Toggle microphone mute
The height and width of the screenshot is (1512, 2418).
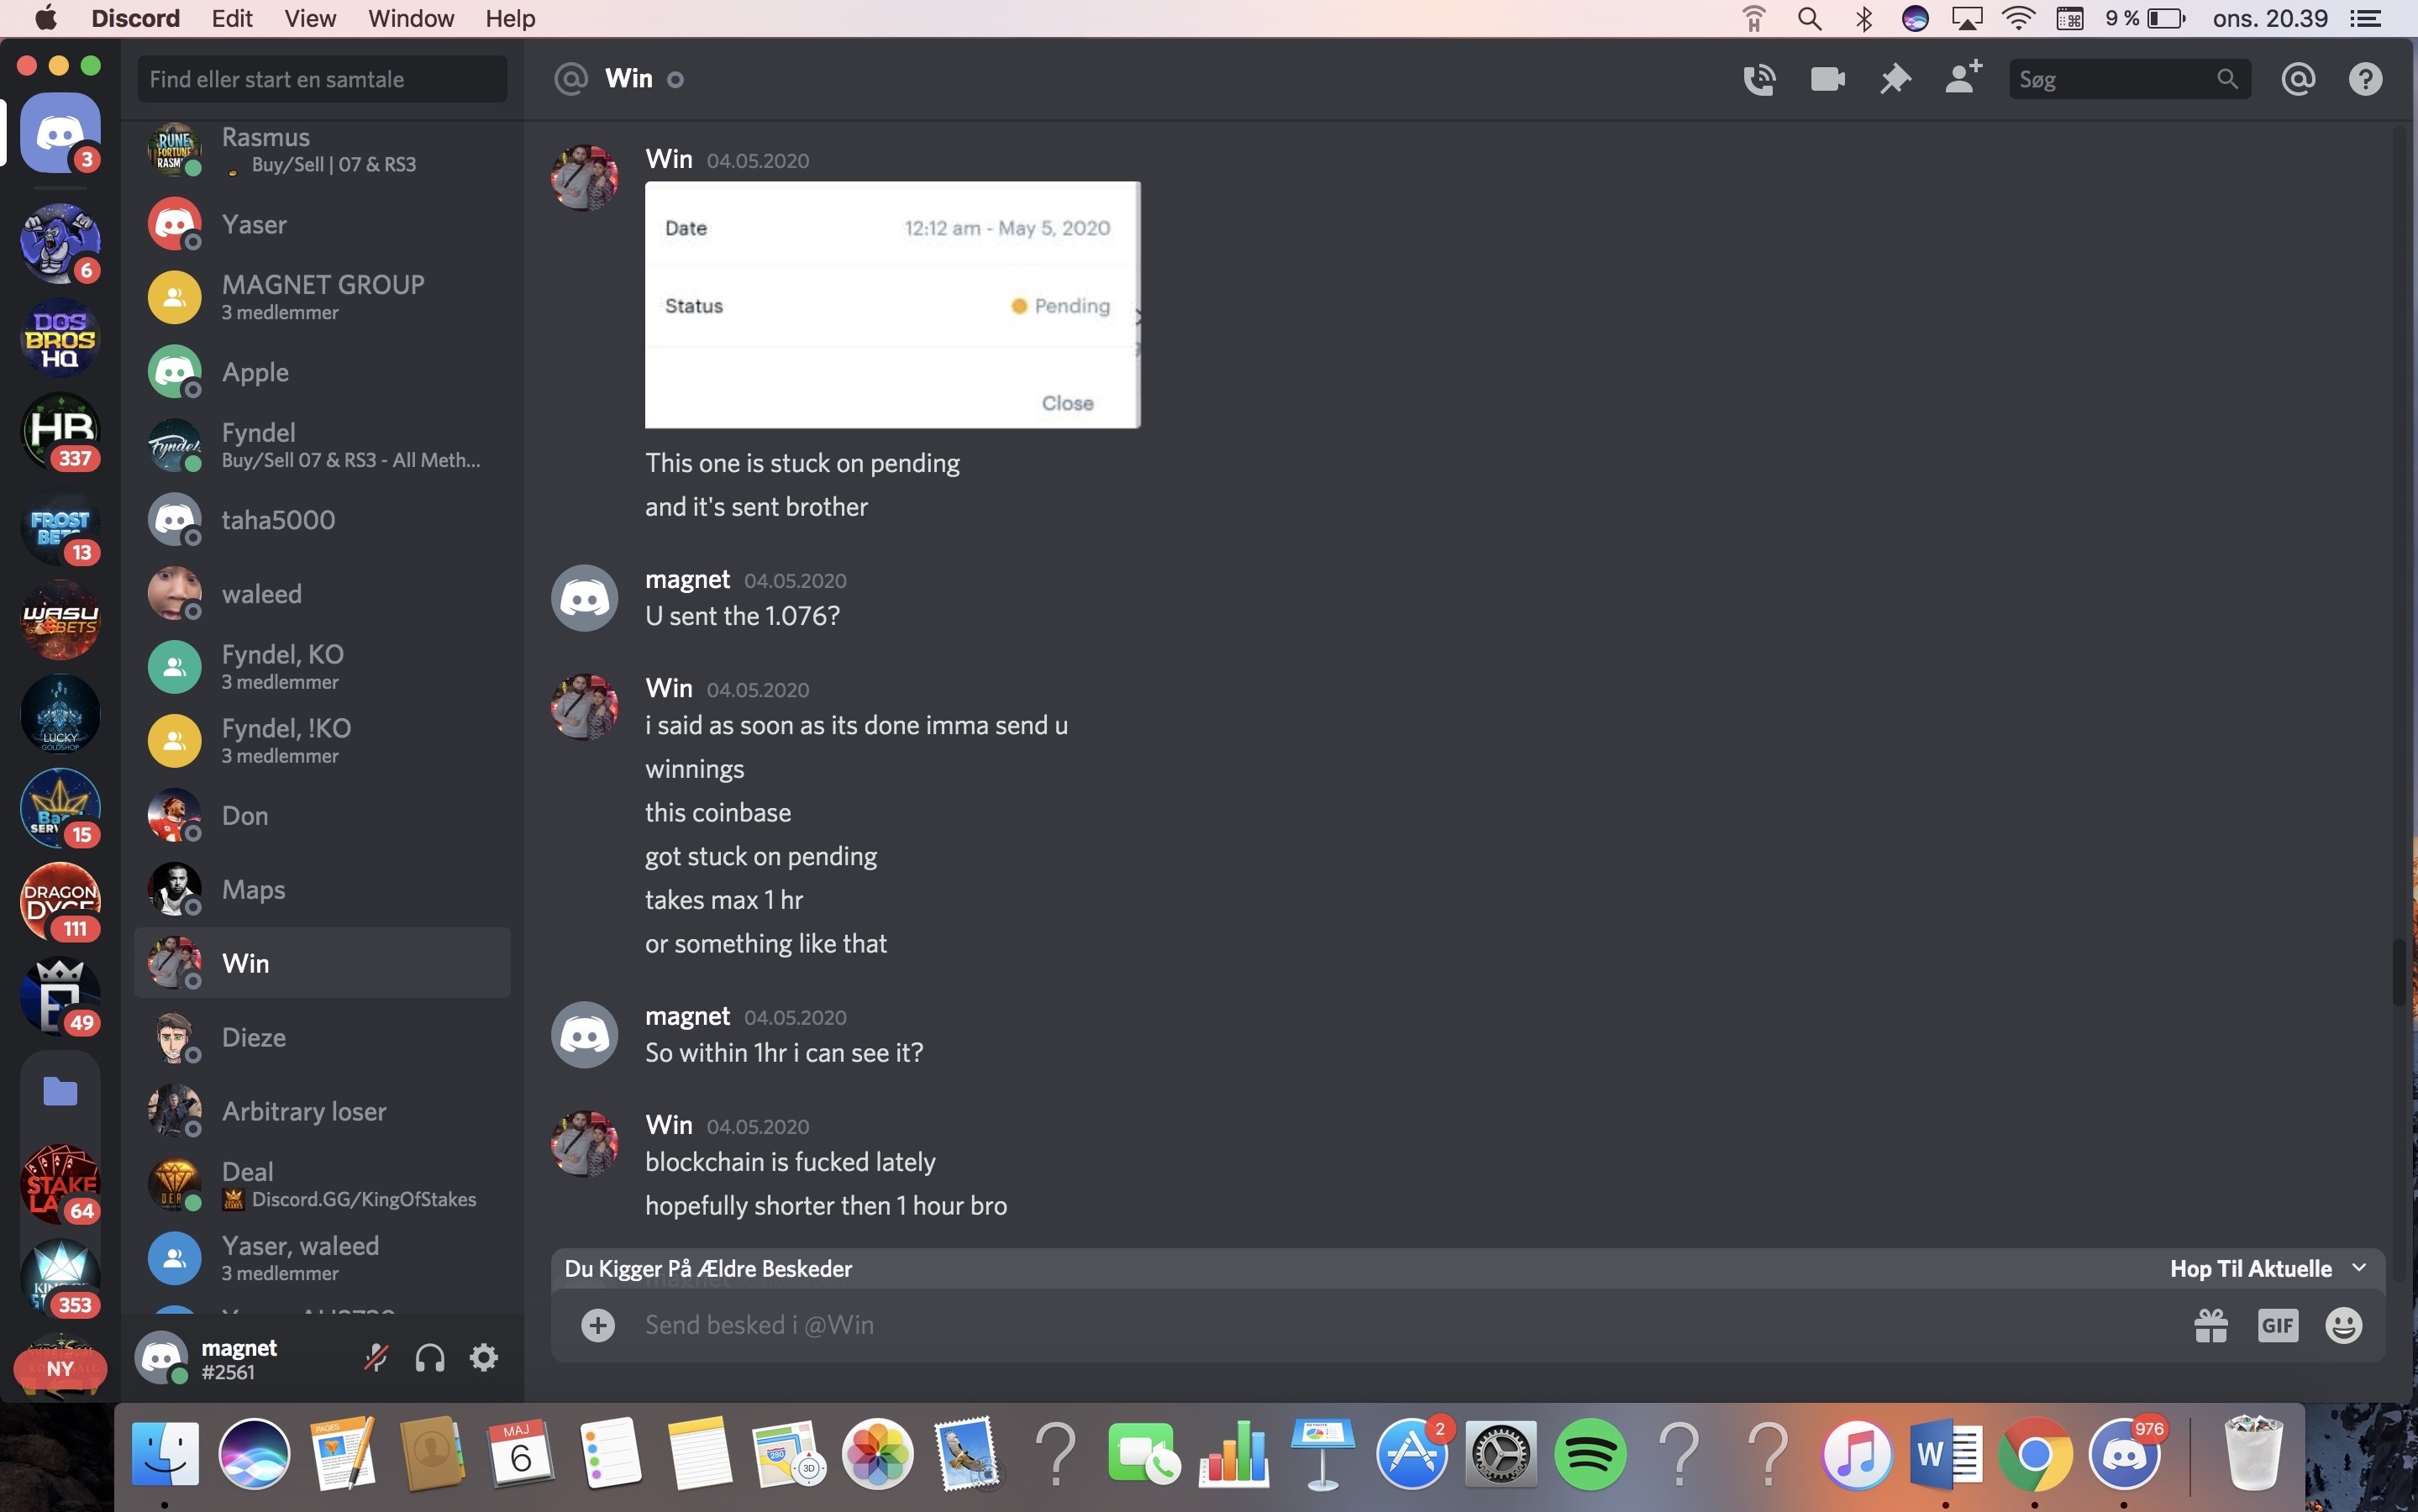(x=376, y=1357)
